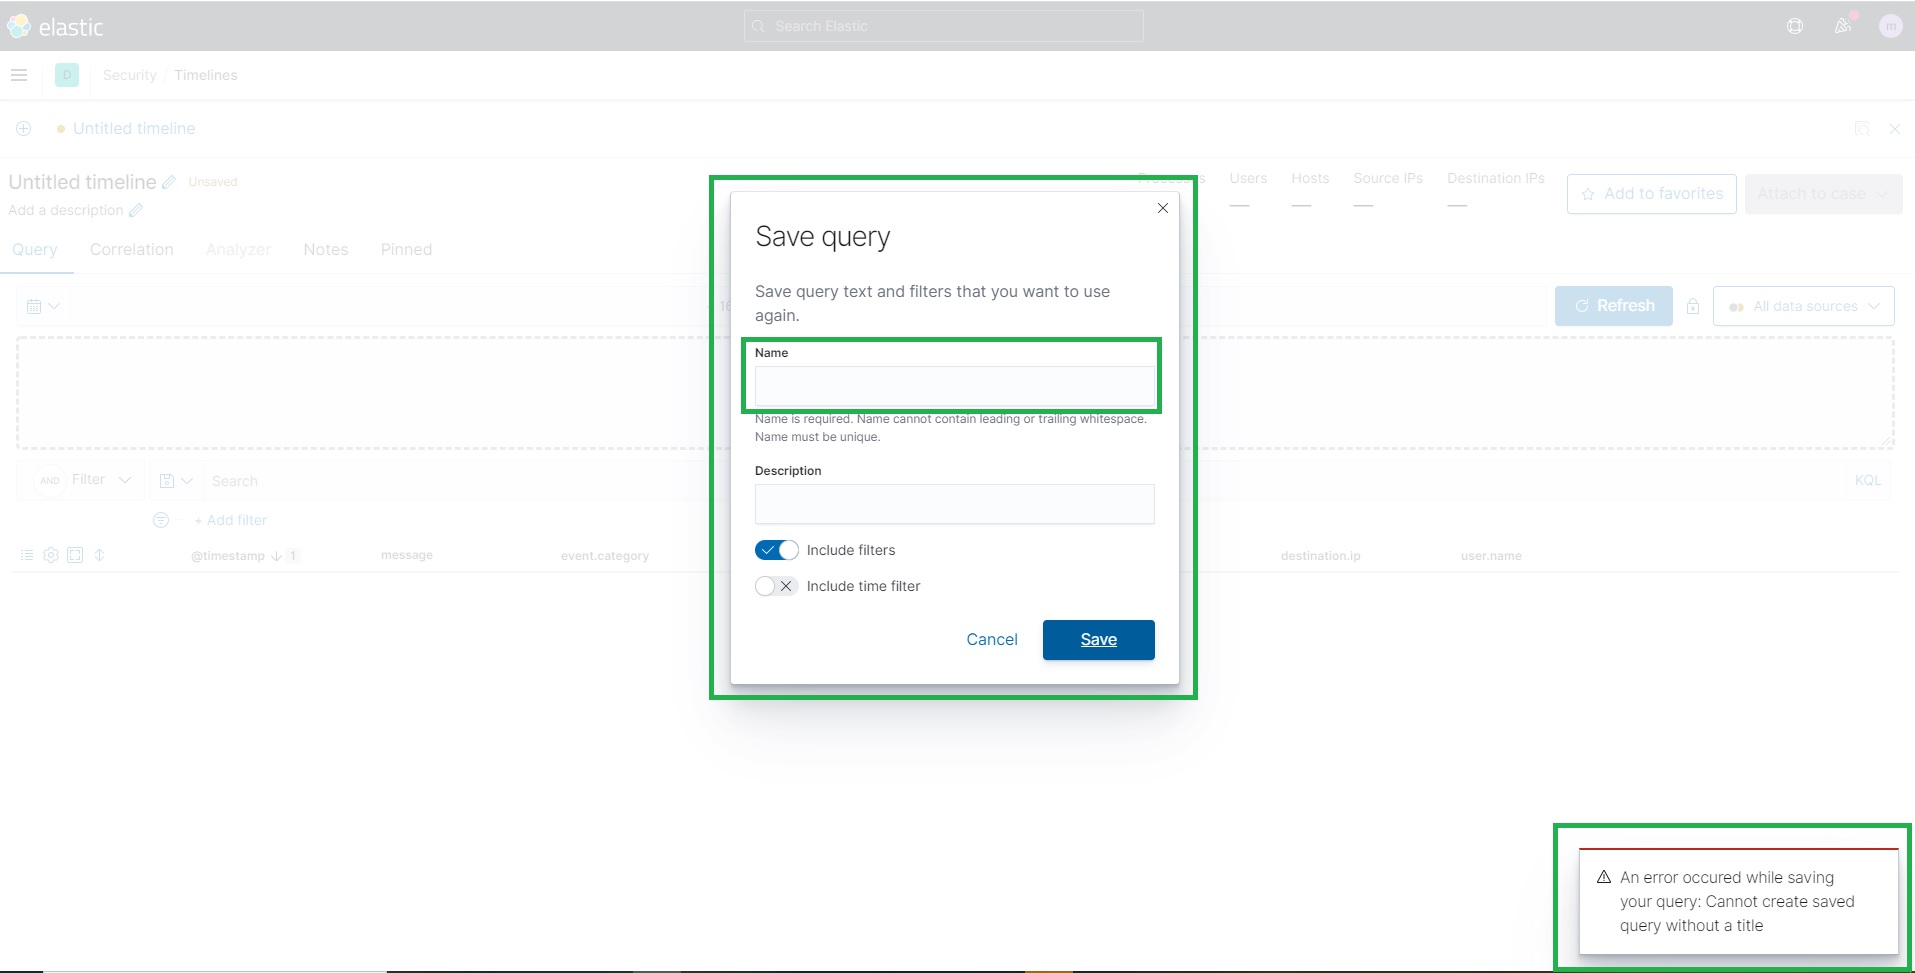The image size is (1915, 973).
Task: Click the Add filter link
Action: click(231, 520)
